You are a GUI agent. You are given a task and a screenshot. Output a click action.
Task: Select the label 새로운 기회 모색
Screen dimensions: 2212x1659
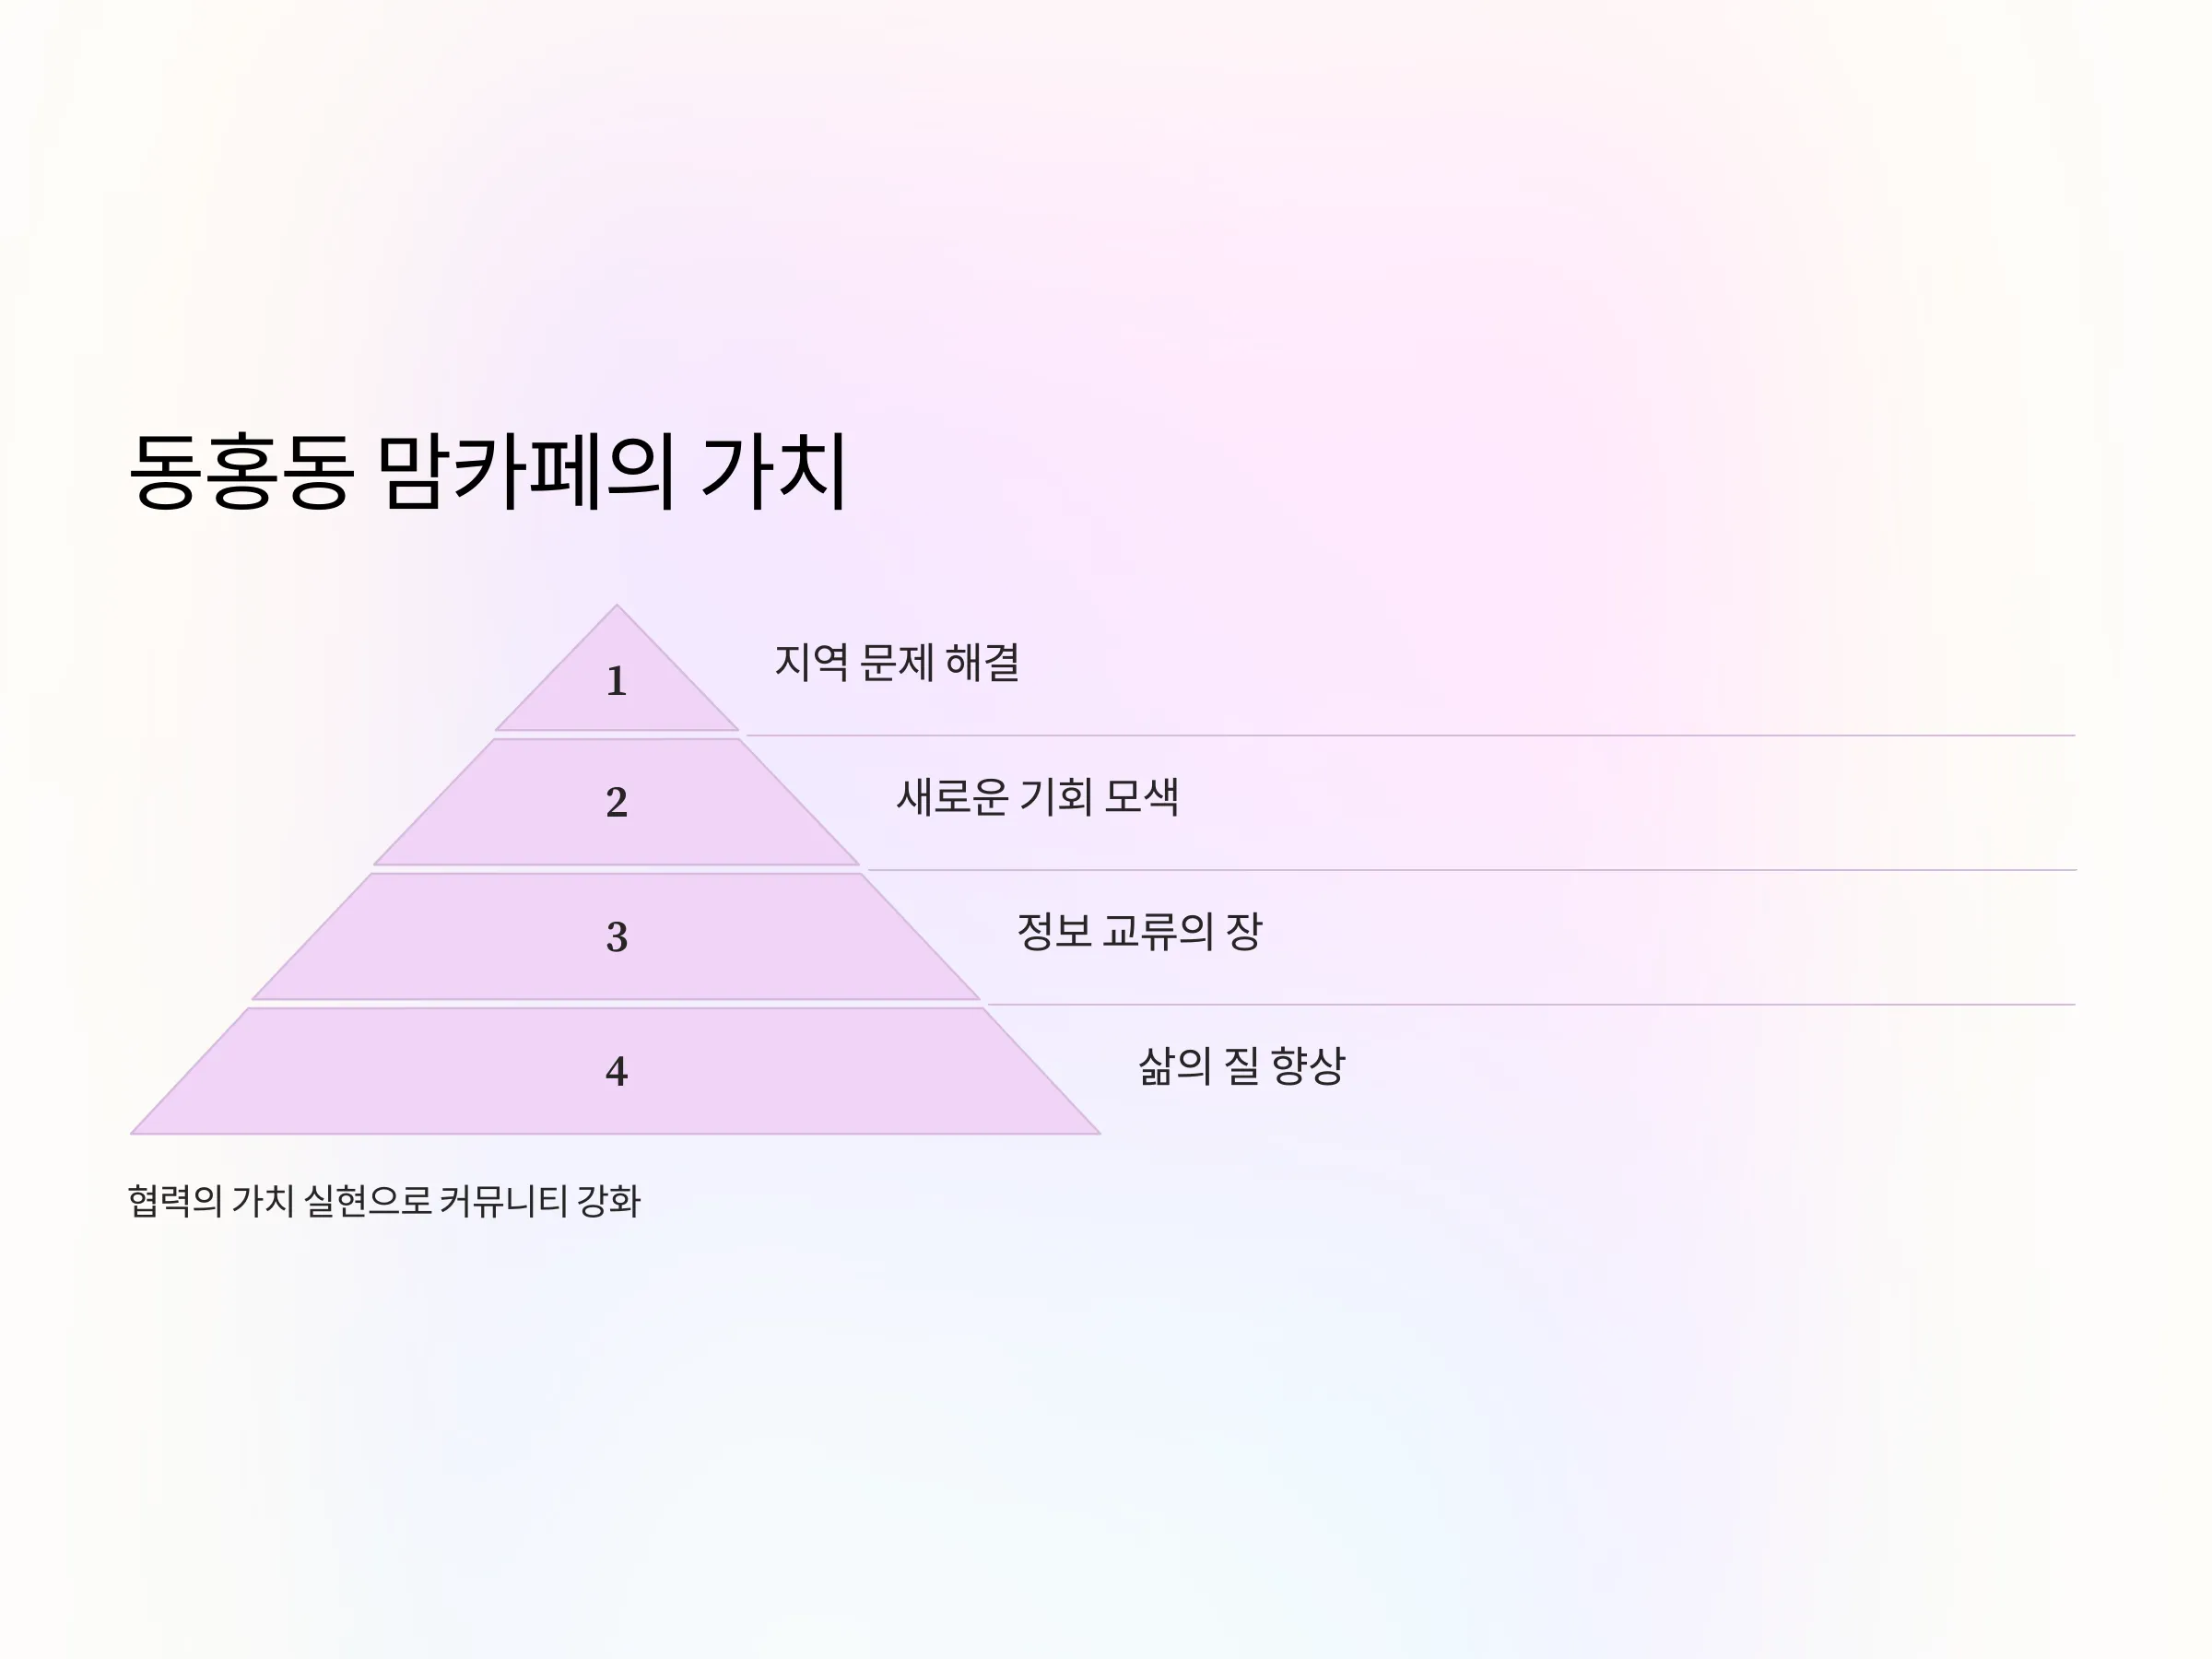(x=1038, y=798)
